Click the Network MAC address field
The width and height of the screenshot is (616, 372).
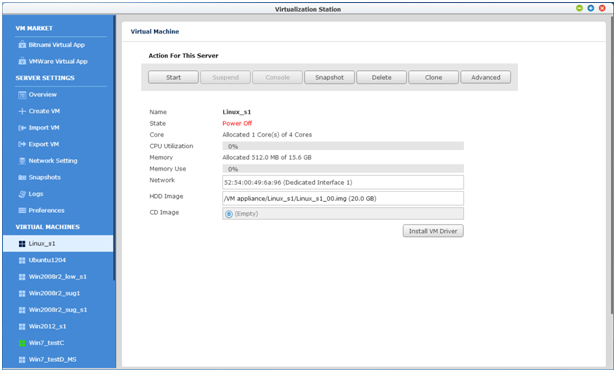click(343, 182)
